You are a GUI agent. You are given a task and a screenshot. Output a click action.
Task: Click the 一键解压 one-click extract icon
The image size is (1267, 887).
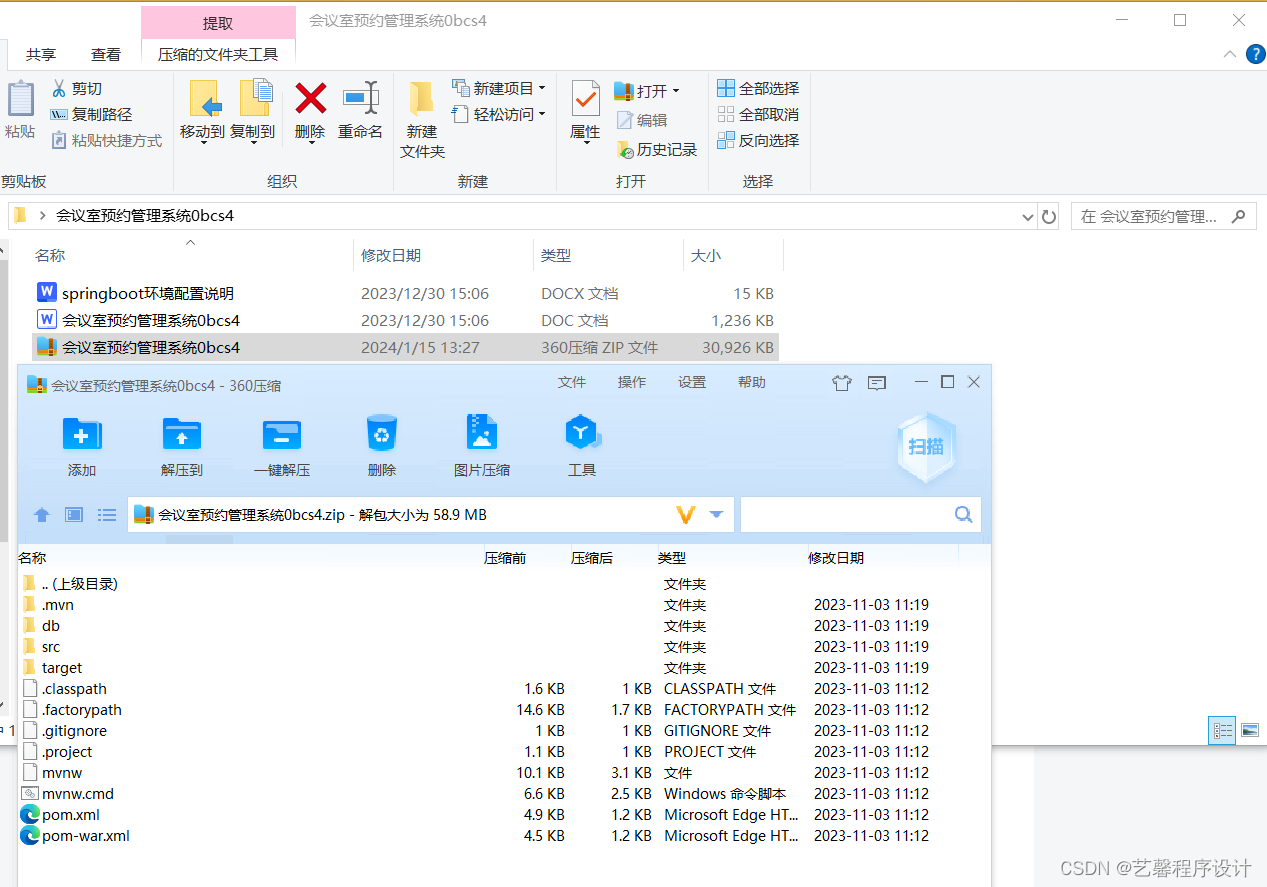281,444
